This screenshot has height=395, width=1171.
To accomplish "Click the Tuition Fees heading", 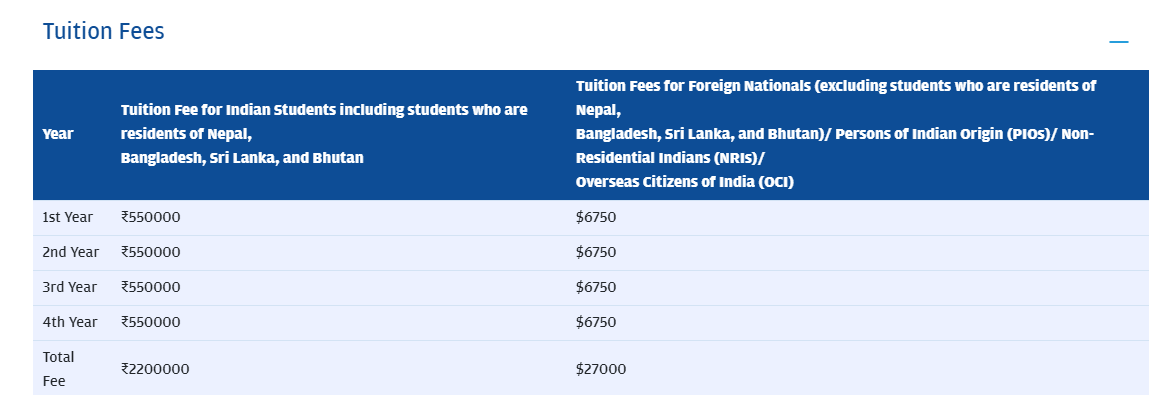I will coord(103,31).
